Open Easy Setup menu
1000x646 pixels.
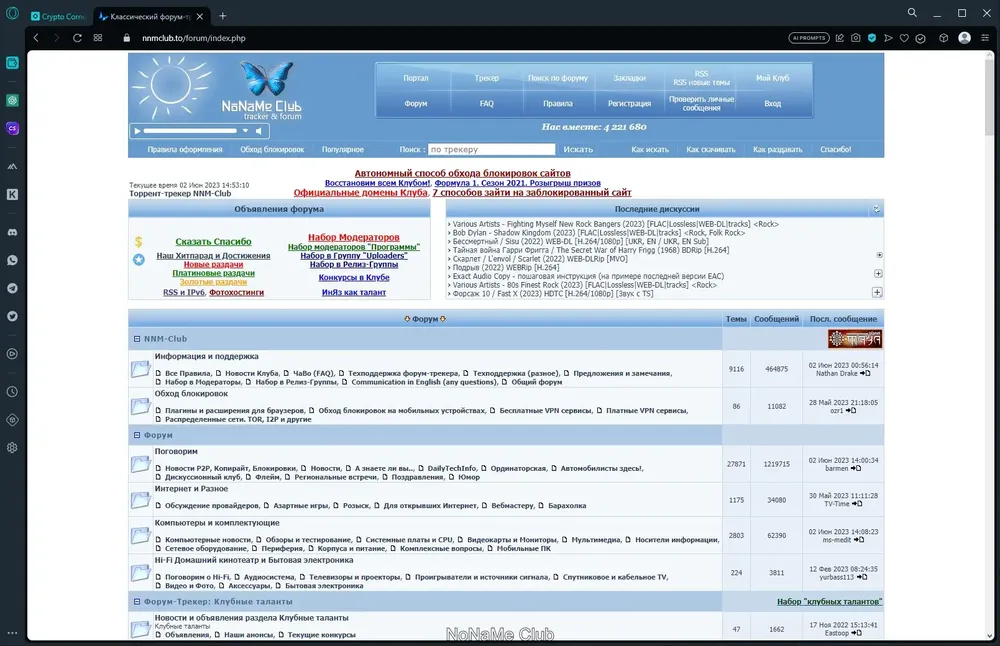tap(985, 38)
